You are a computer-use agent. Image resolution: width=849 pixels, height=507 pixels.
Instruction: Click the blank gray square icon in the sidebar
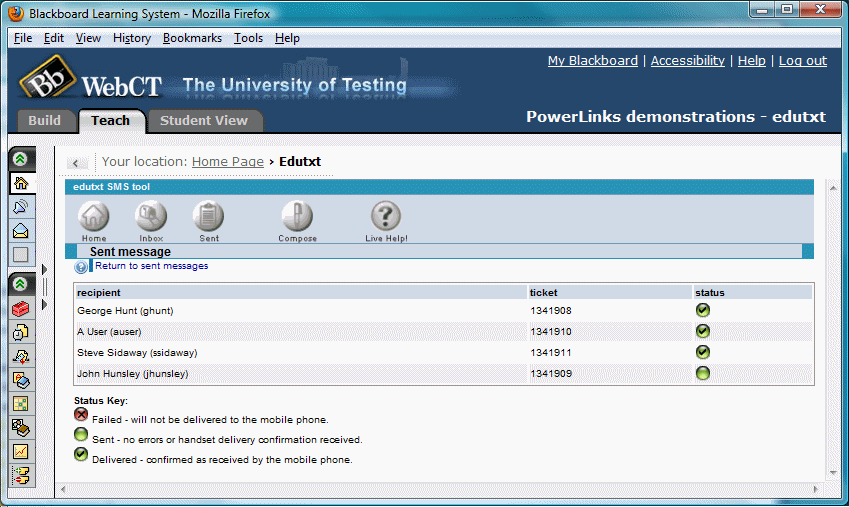pos(21,255)
